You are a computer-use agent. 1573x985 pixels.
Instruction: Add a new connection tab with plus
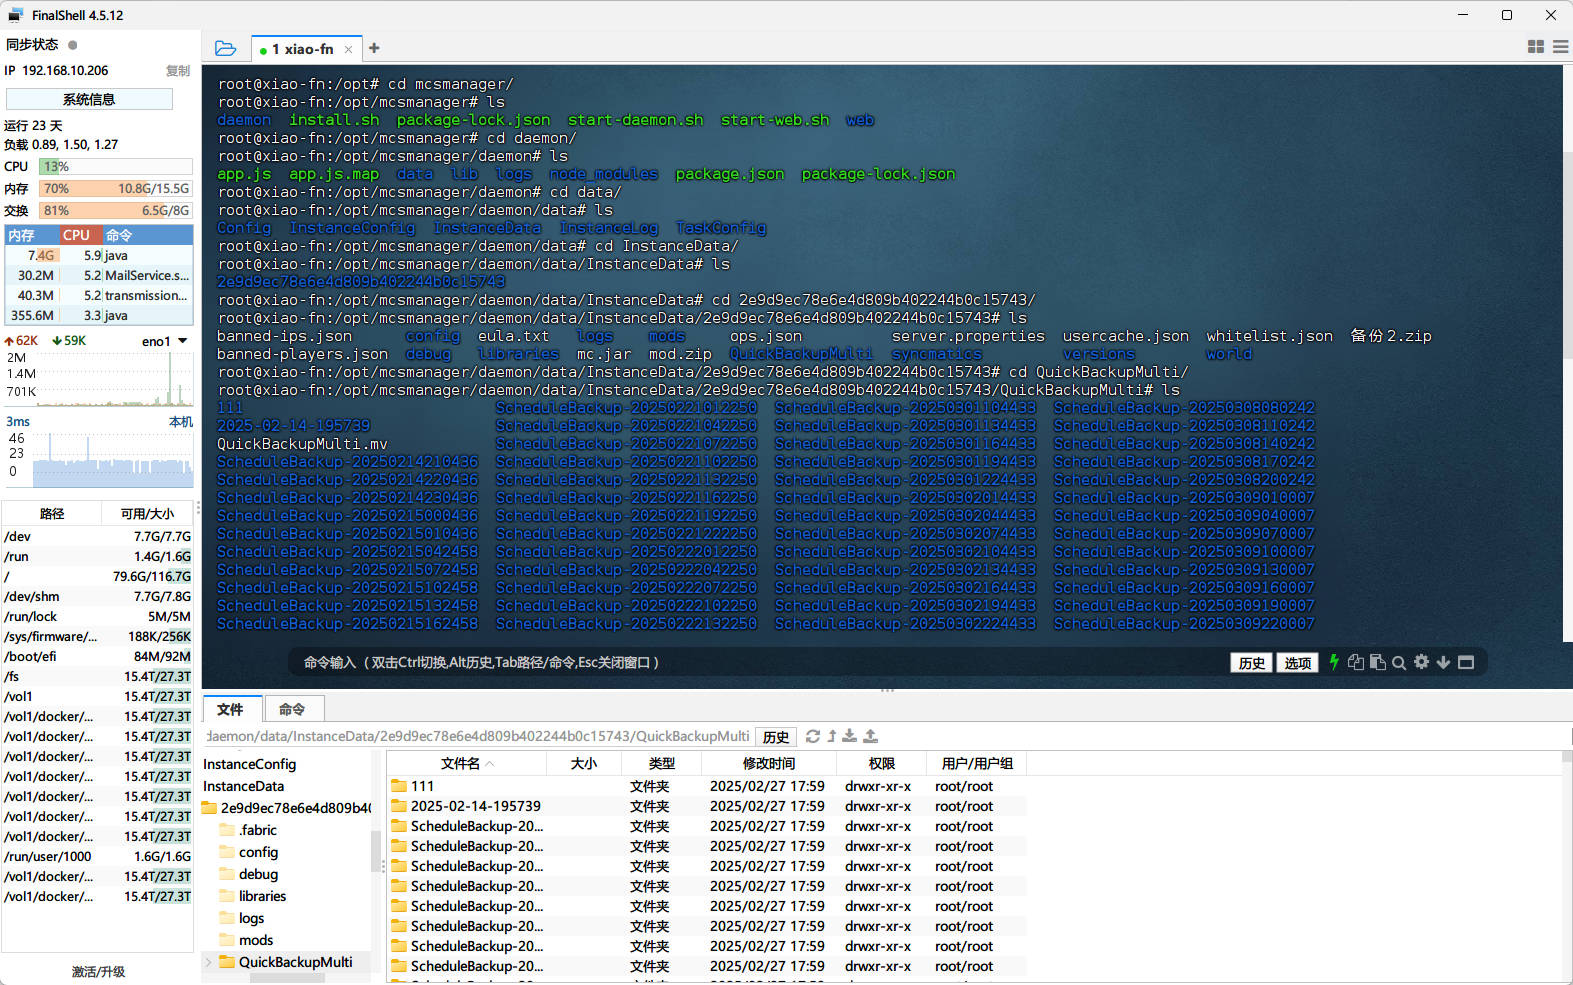(374, 48)
